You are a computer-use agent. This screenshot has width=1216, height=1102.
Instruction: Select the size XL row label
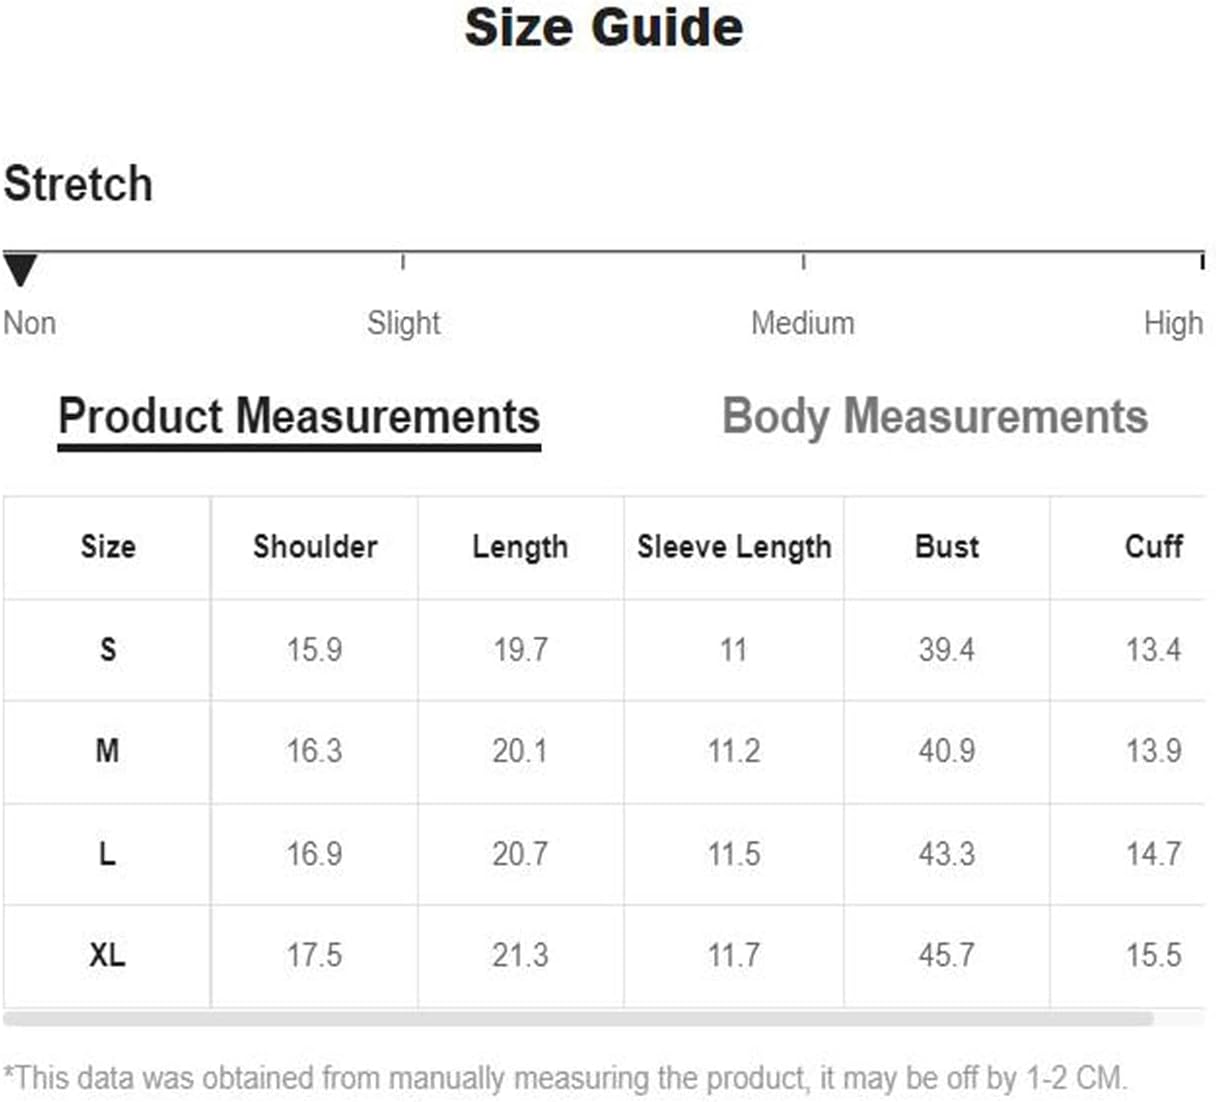click(x=108, y=955)
